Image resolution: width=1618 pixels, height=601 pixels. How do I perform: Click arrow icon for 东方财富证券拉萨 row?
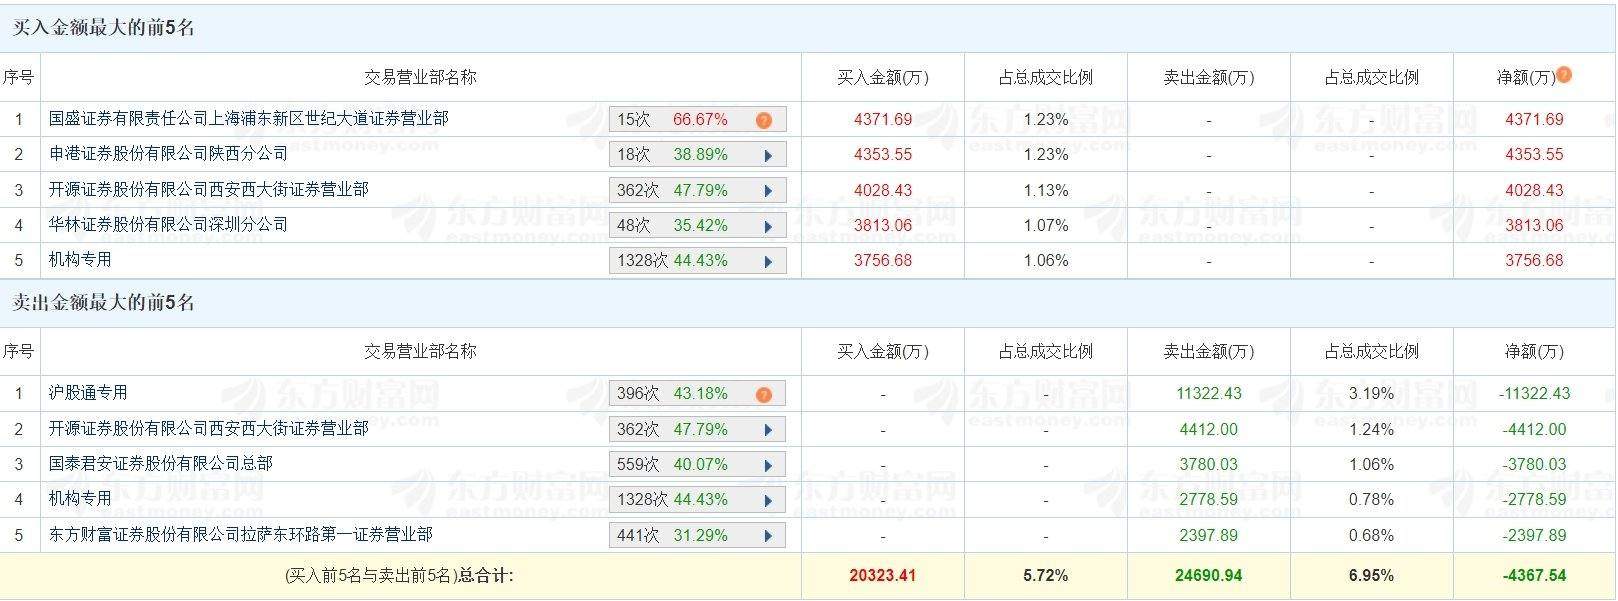point(768,536)
